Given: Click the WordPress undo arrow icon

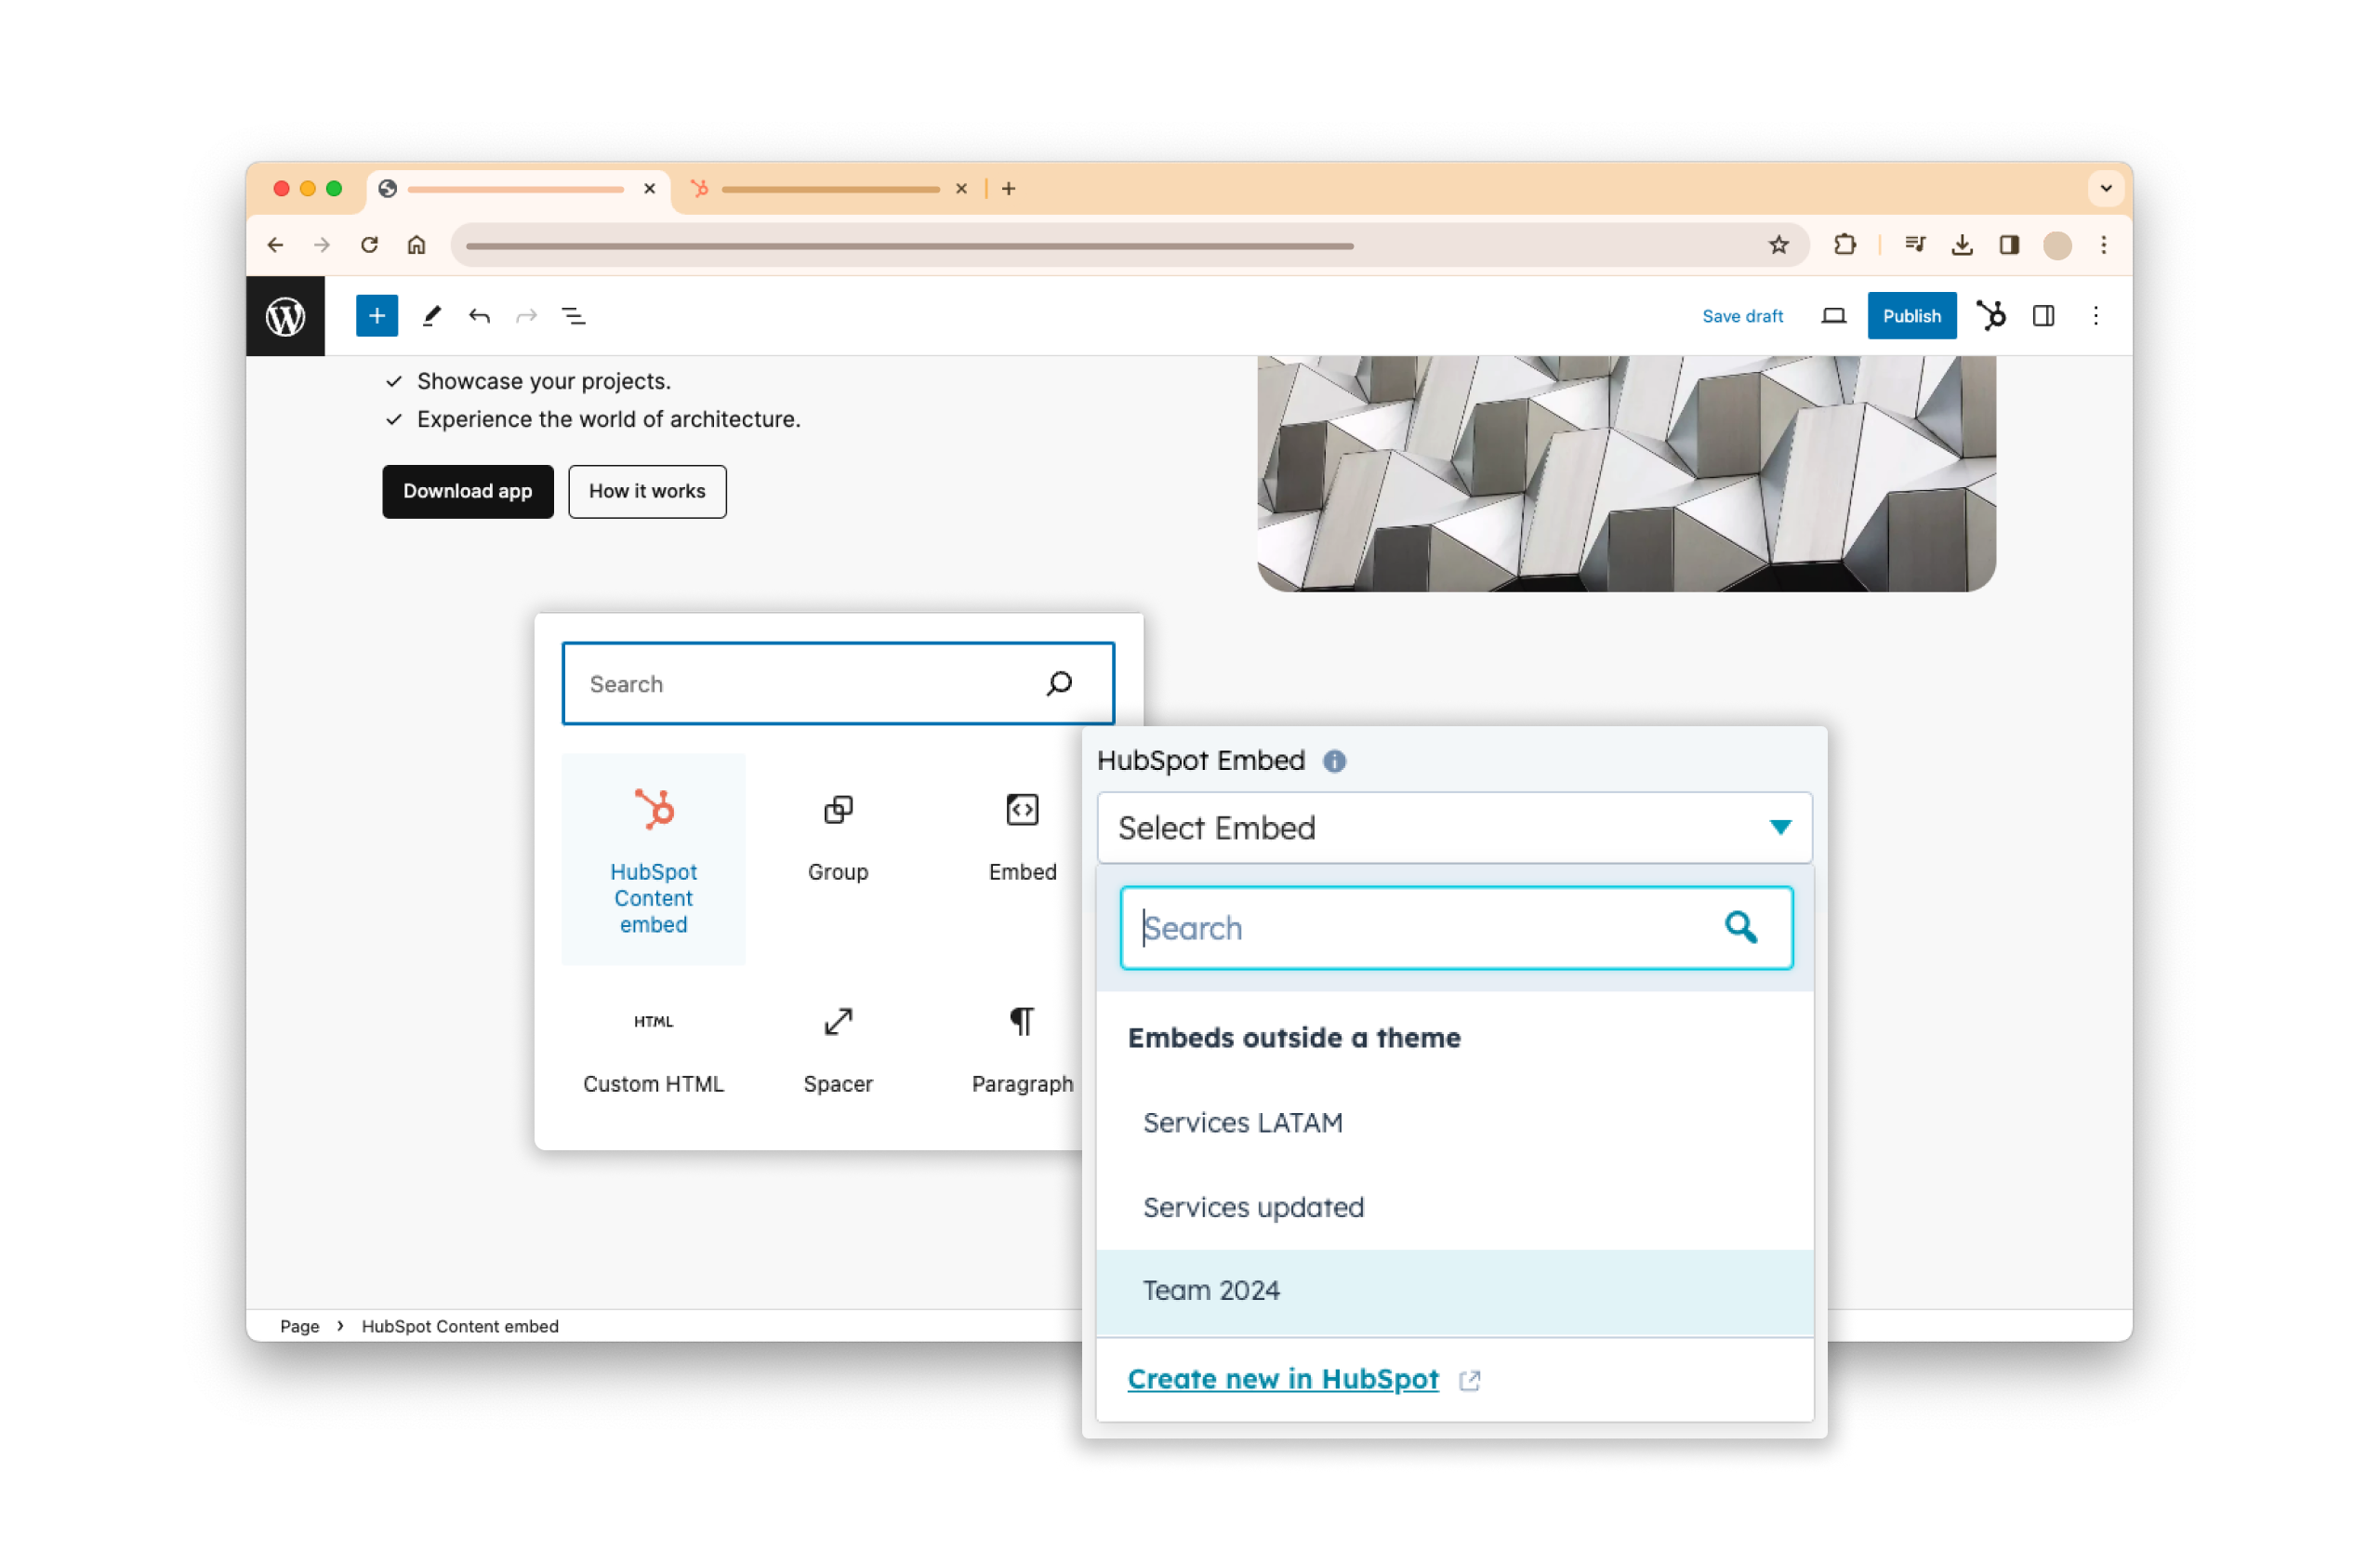Looking at the screenshot, I should click(x=479, y=316).
